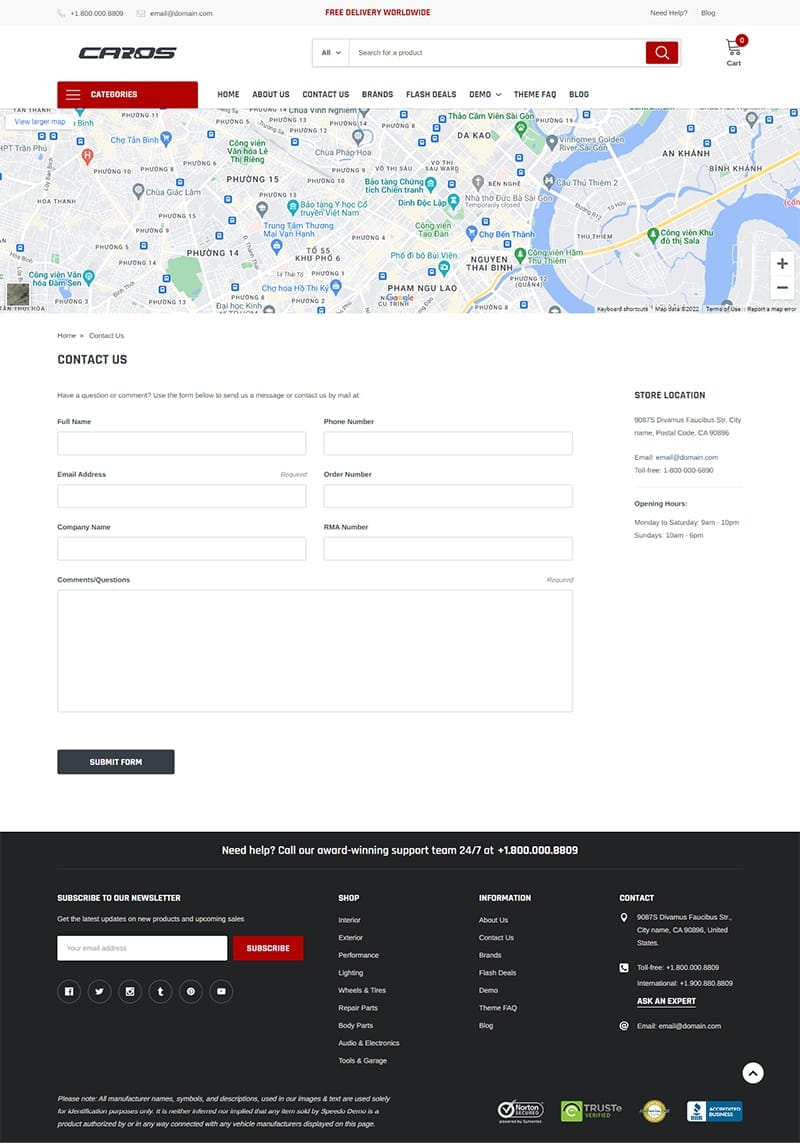
Task: Open the Brands menu item
Action: pyautogui.click(x=377, y=95)
